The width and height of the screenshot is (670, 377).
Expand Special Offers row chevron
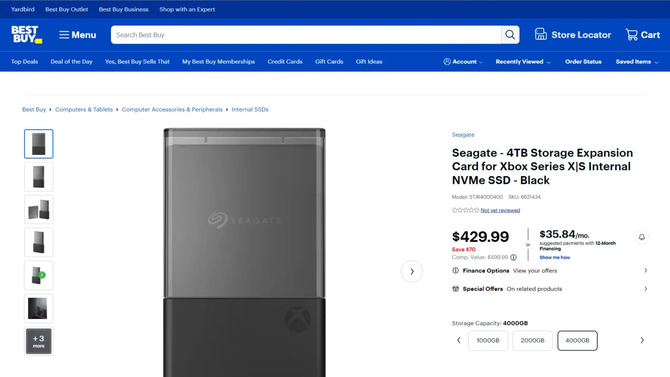[646, 289]
